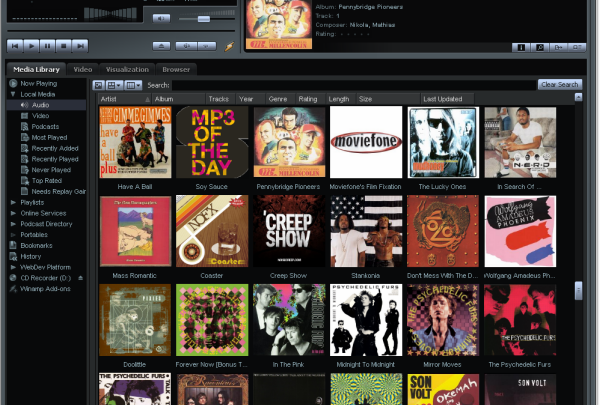This screenshot has height=405, width=600.
Task: Click the last button in the info pane toolbar
Action: 577,47
